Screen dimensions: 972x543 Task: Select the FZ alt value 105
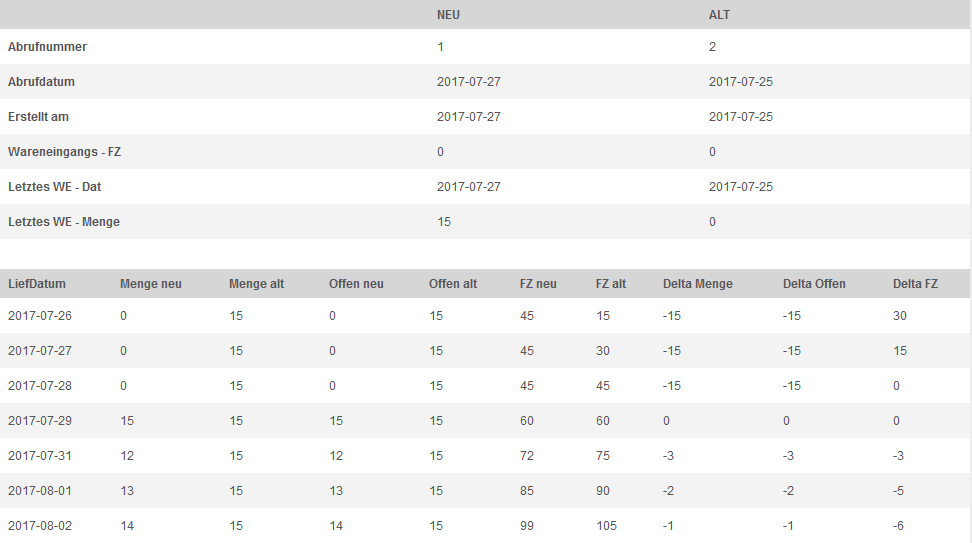[x=606, y=526]
